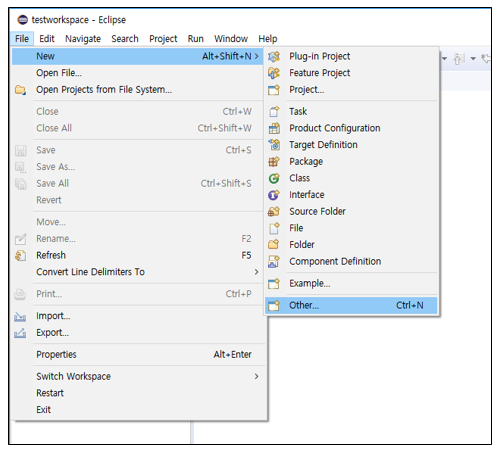Image resolution: width=498 pixels, height=452 pixels.
Task: Click the Open Projects from File System folder icon
Action: [20, 90]
